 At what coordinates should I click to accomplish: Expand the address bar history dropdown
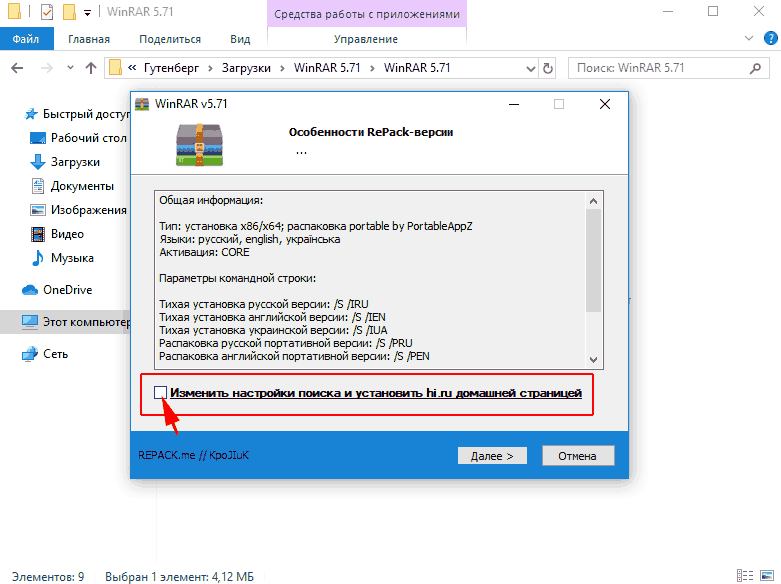tap(531, 68)
